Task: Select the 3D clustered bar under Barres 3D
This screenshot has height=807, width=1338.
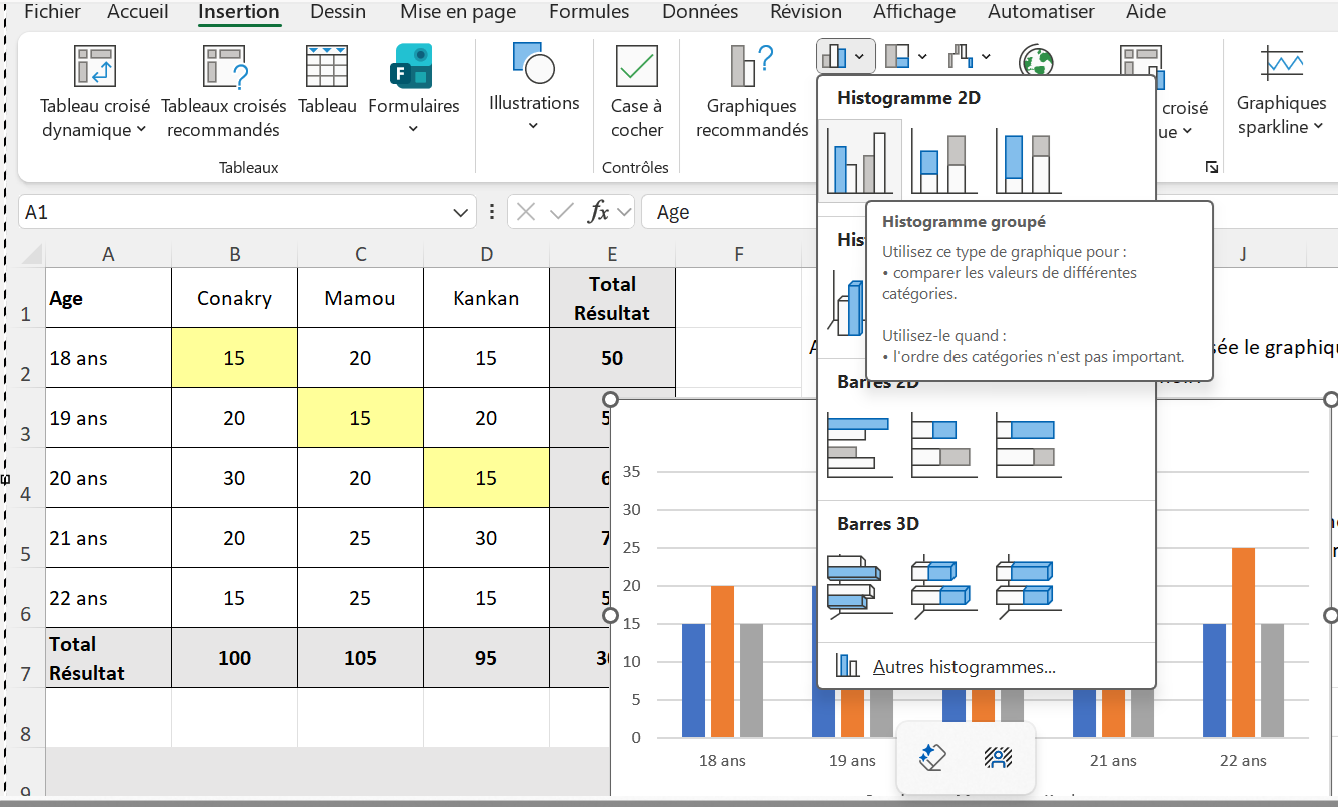Action: 859,582
